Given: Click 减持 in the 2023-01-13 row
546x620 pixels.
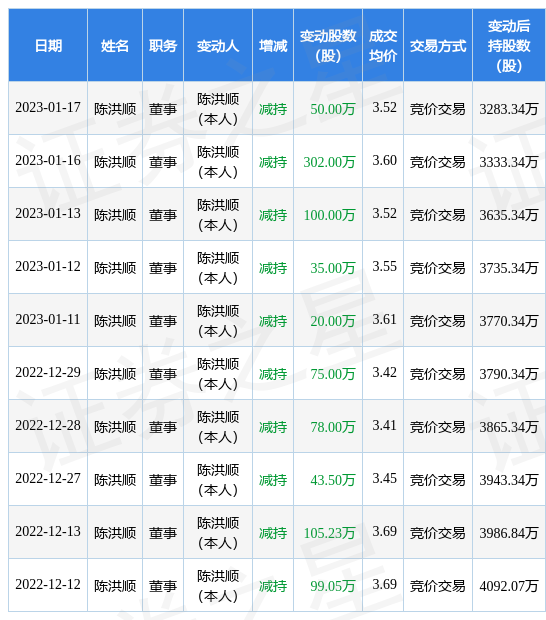Looking at the screenshot, I should [273, 214].
